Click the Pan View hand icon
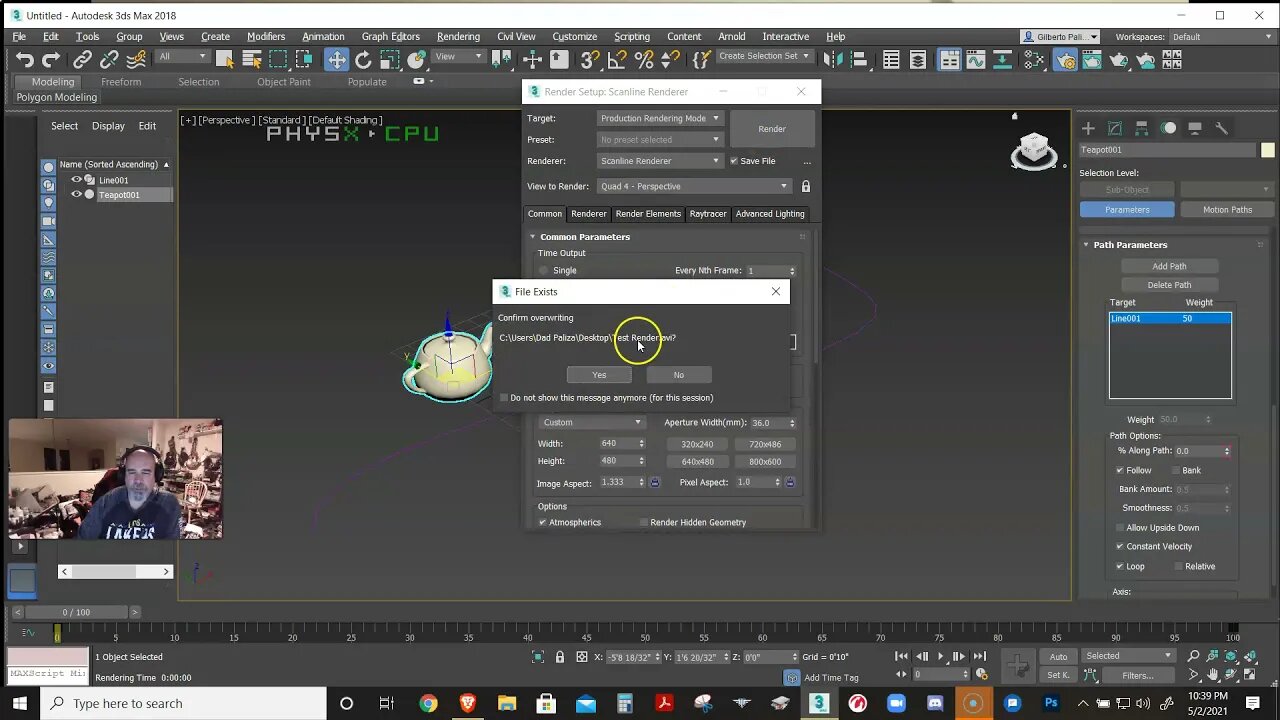Image resolution: width=1280 pixels, height=720 pixels. [1213, 675]
